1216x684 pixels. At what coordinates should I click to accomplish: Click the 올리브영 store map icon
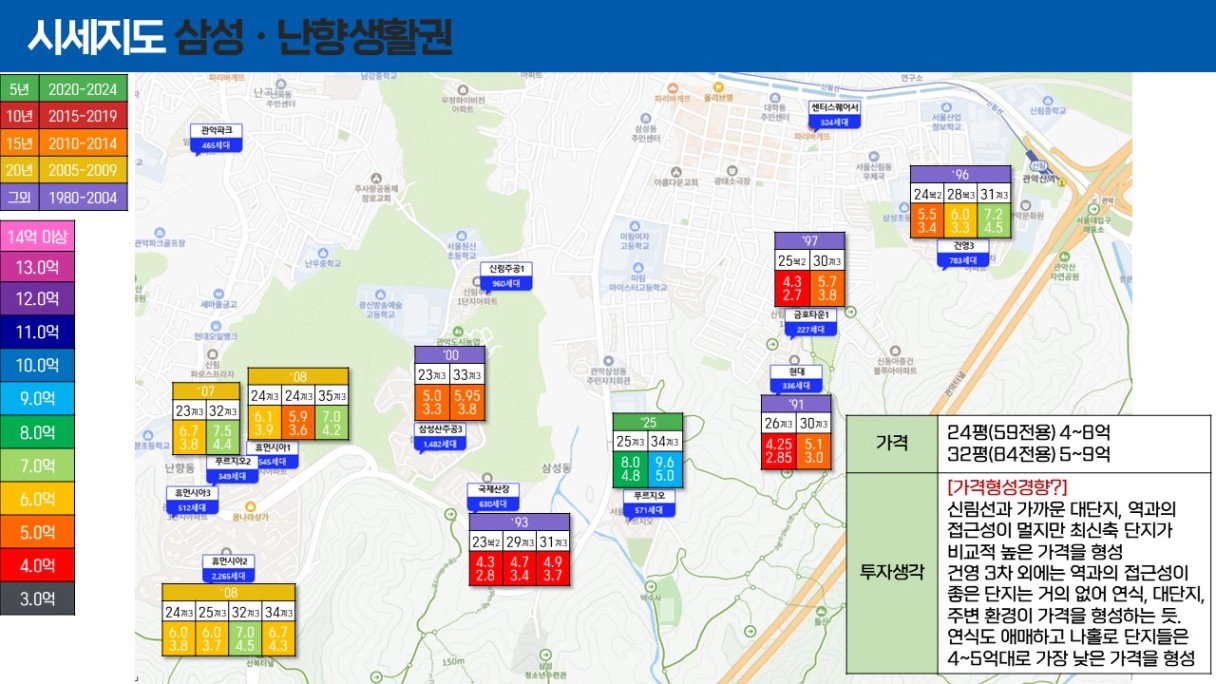pyautogui.click(x=718, y=86)
